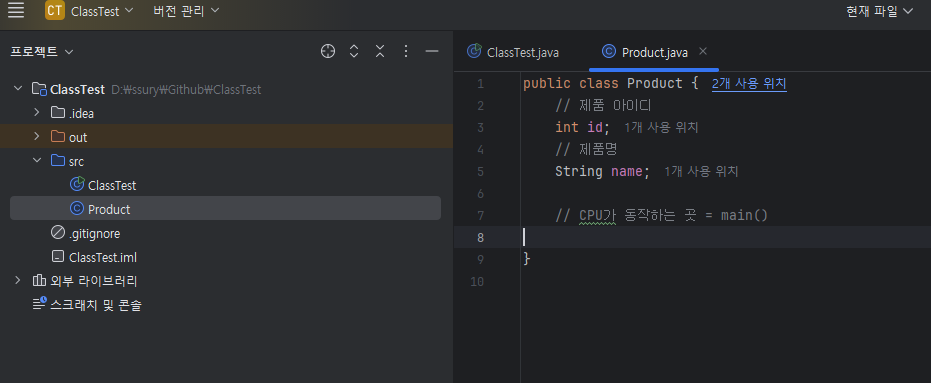Screen dimensions: 931x383
Task: Click the CT project badge icon
Action: click(55, 10)
